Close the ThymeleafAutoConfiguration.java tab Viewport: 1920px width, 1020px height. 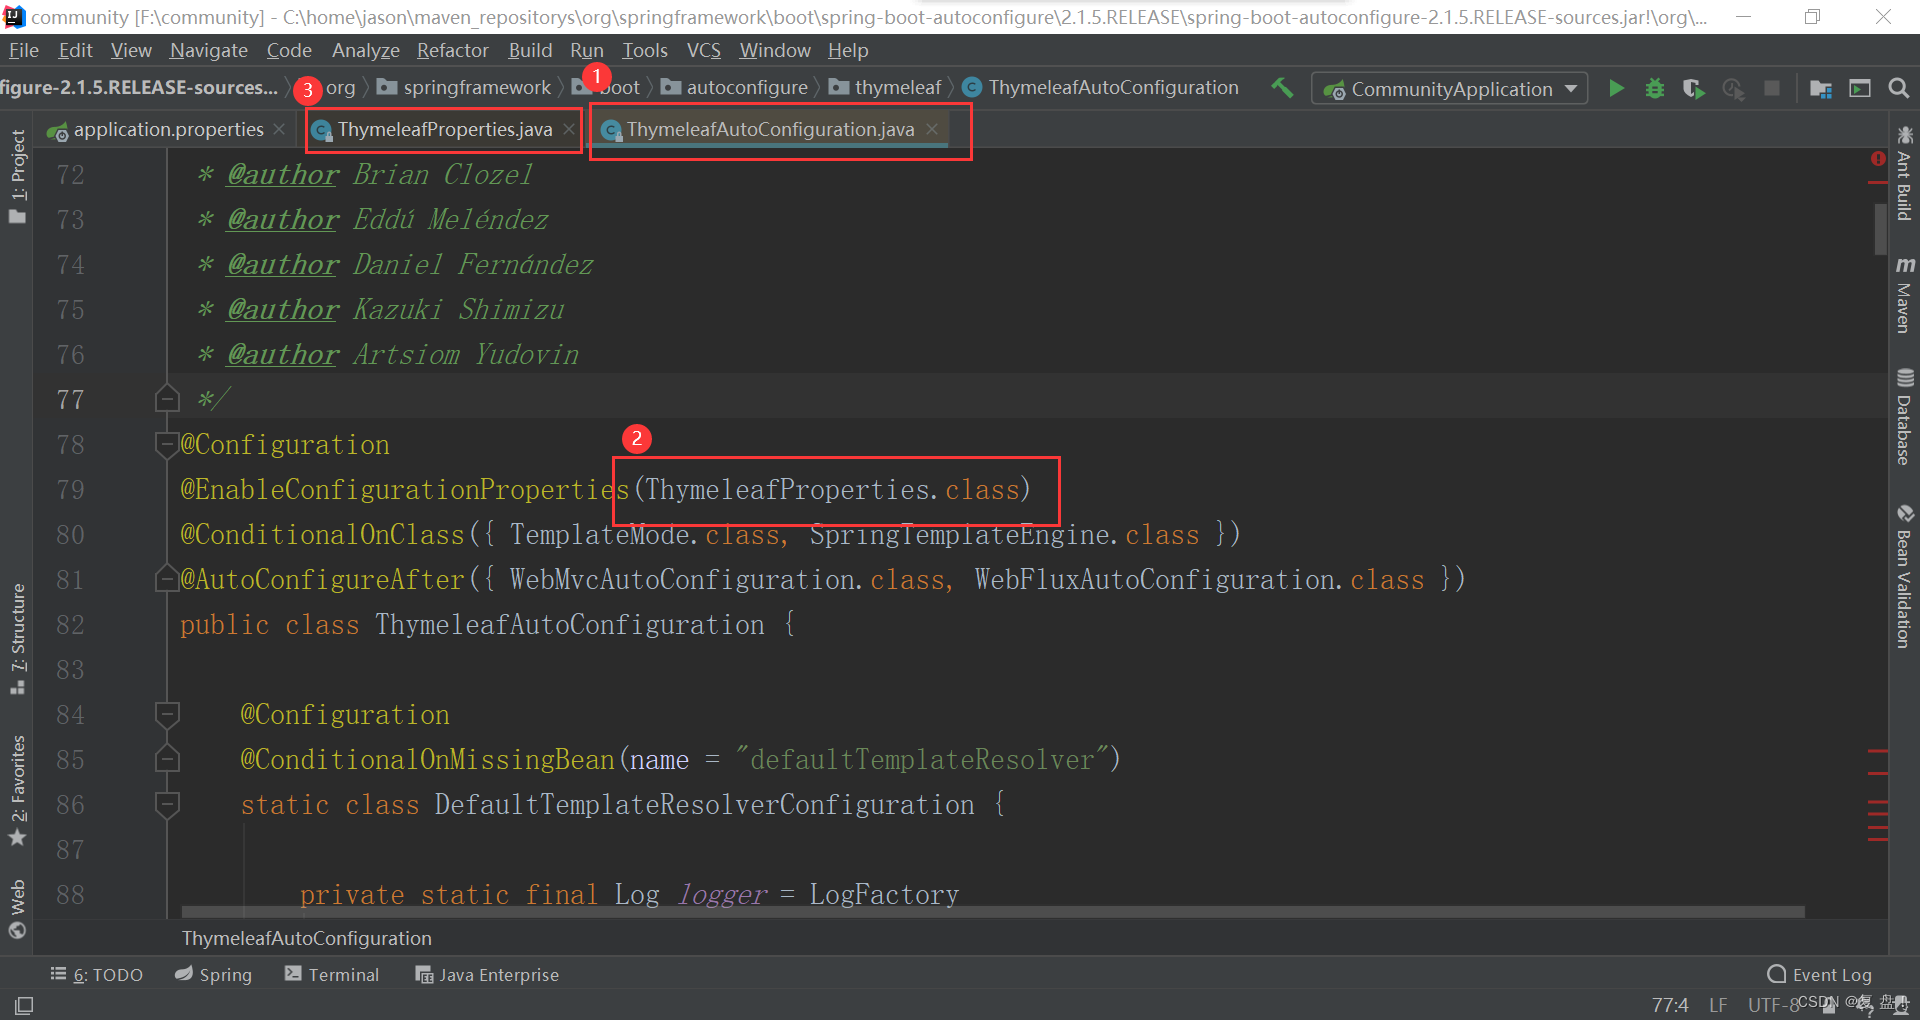click(x=932, y=129)
